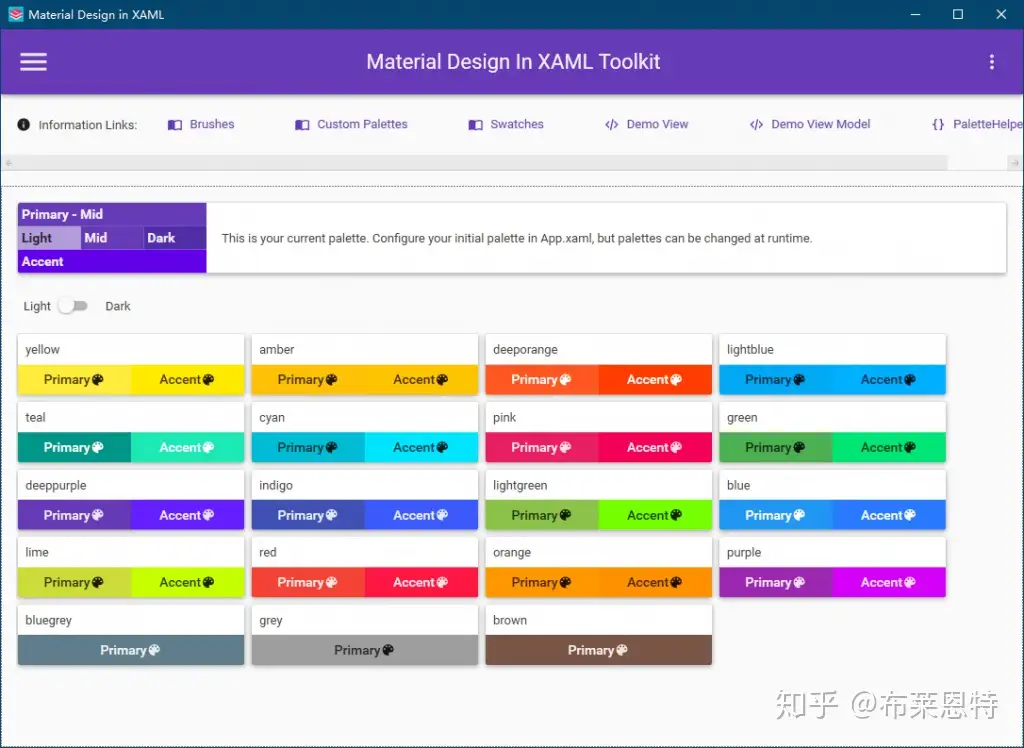Open the three-dot overflow menu
This screenshot has width=1024, height=748.
(x=991, y=62)
